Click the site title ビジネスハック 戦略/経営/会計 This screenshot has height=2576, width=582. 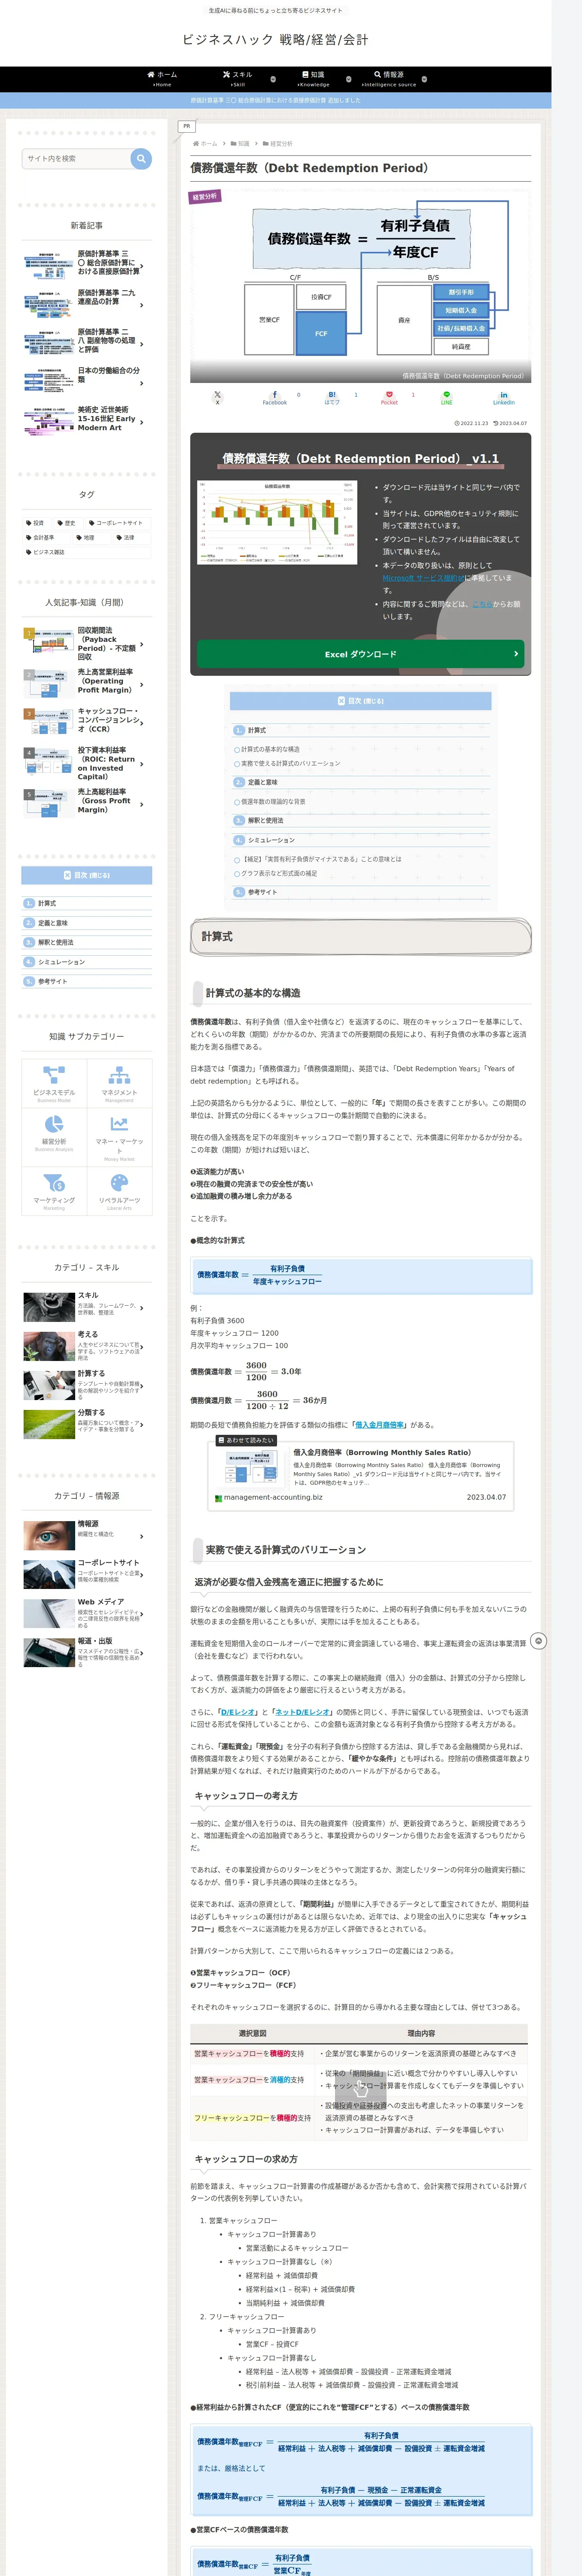pos(275,40)
